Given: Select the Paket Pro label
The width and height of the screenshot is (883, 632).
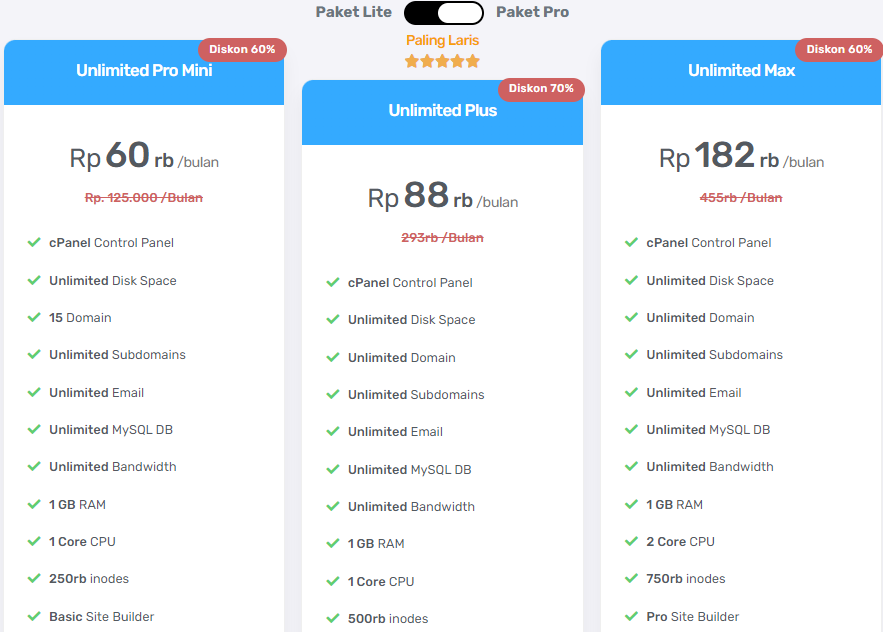Looking at the screenshot, I should tap(531, 12).
